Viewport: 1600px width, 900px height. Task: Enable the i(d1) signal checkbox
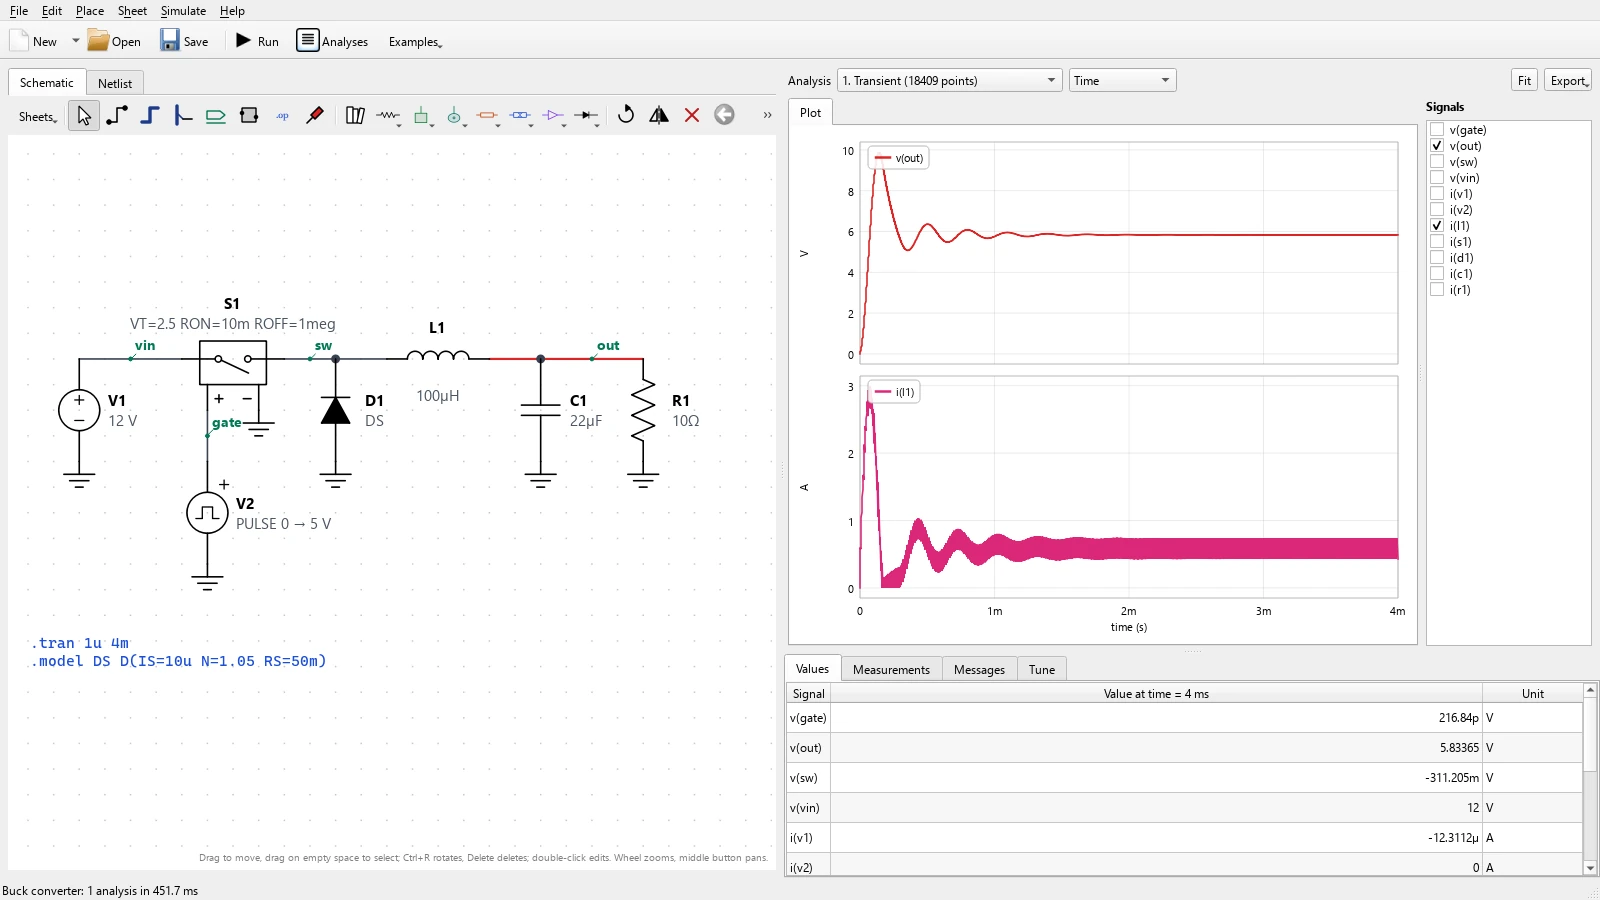[x=1437, y=258]
